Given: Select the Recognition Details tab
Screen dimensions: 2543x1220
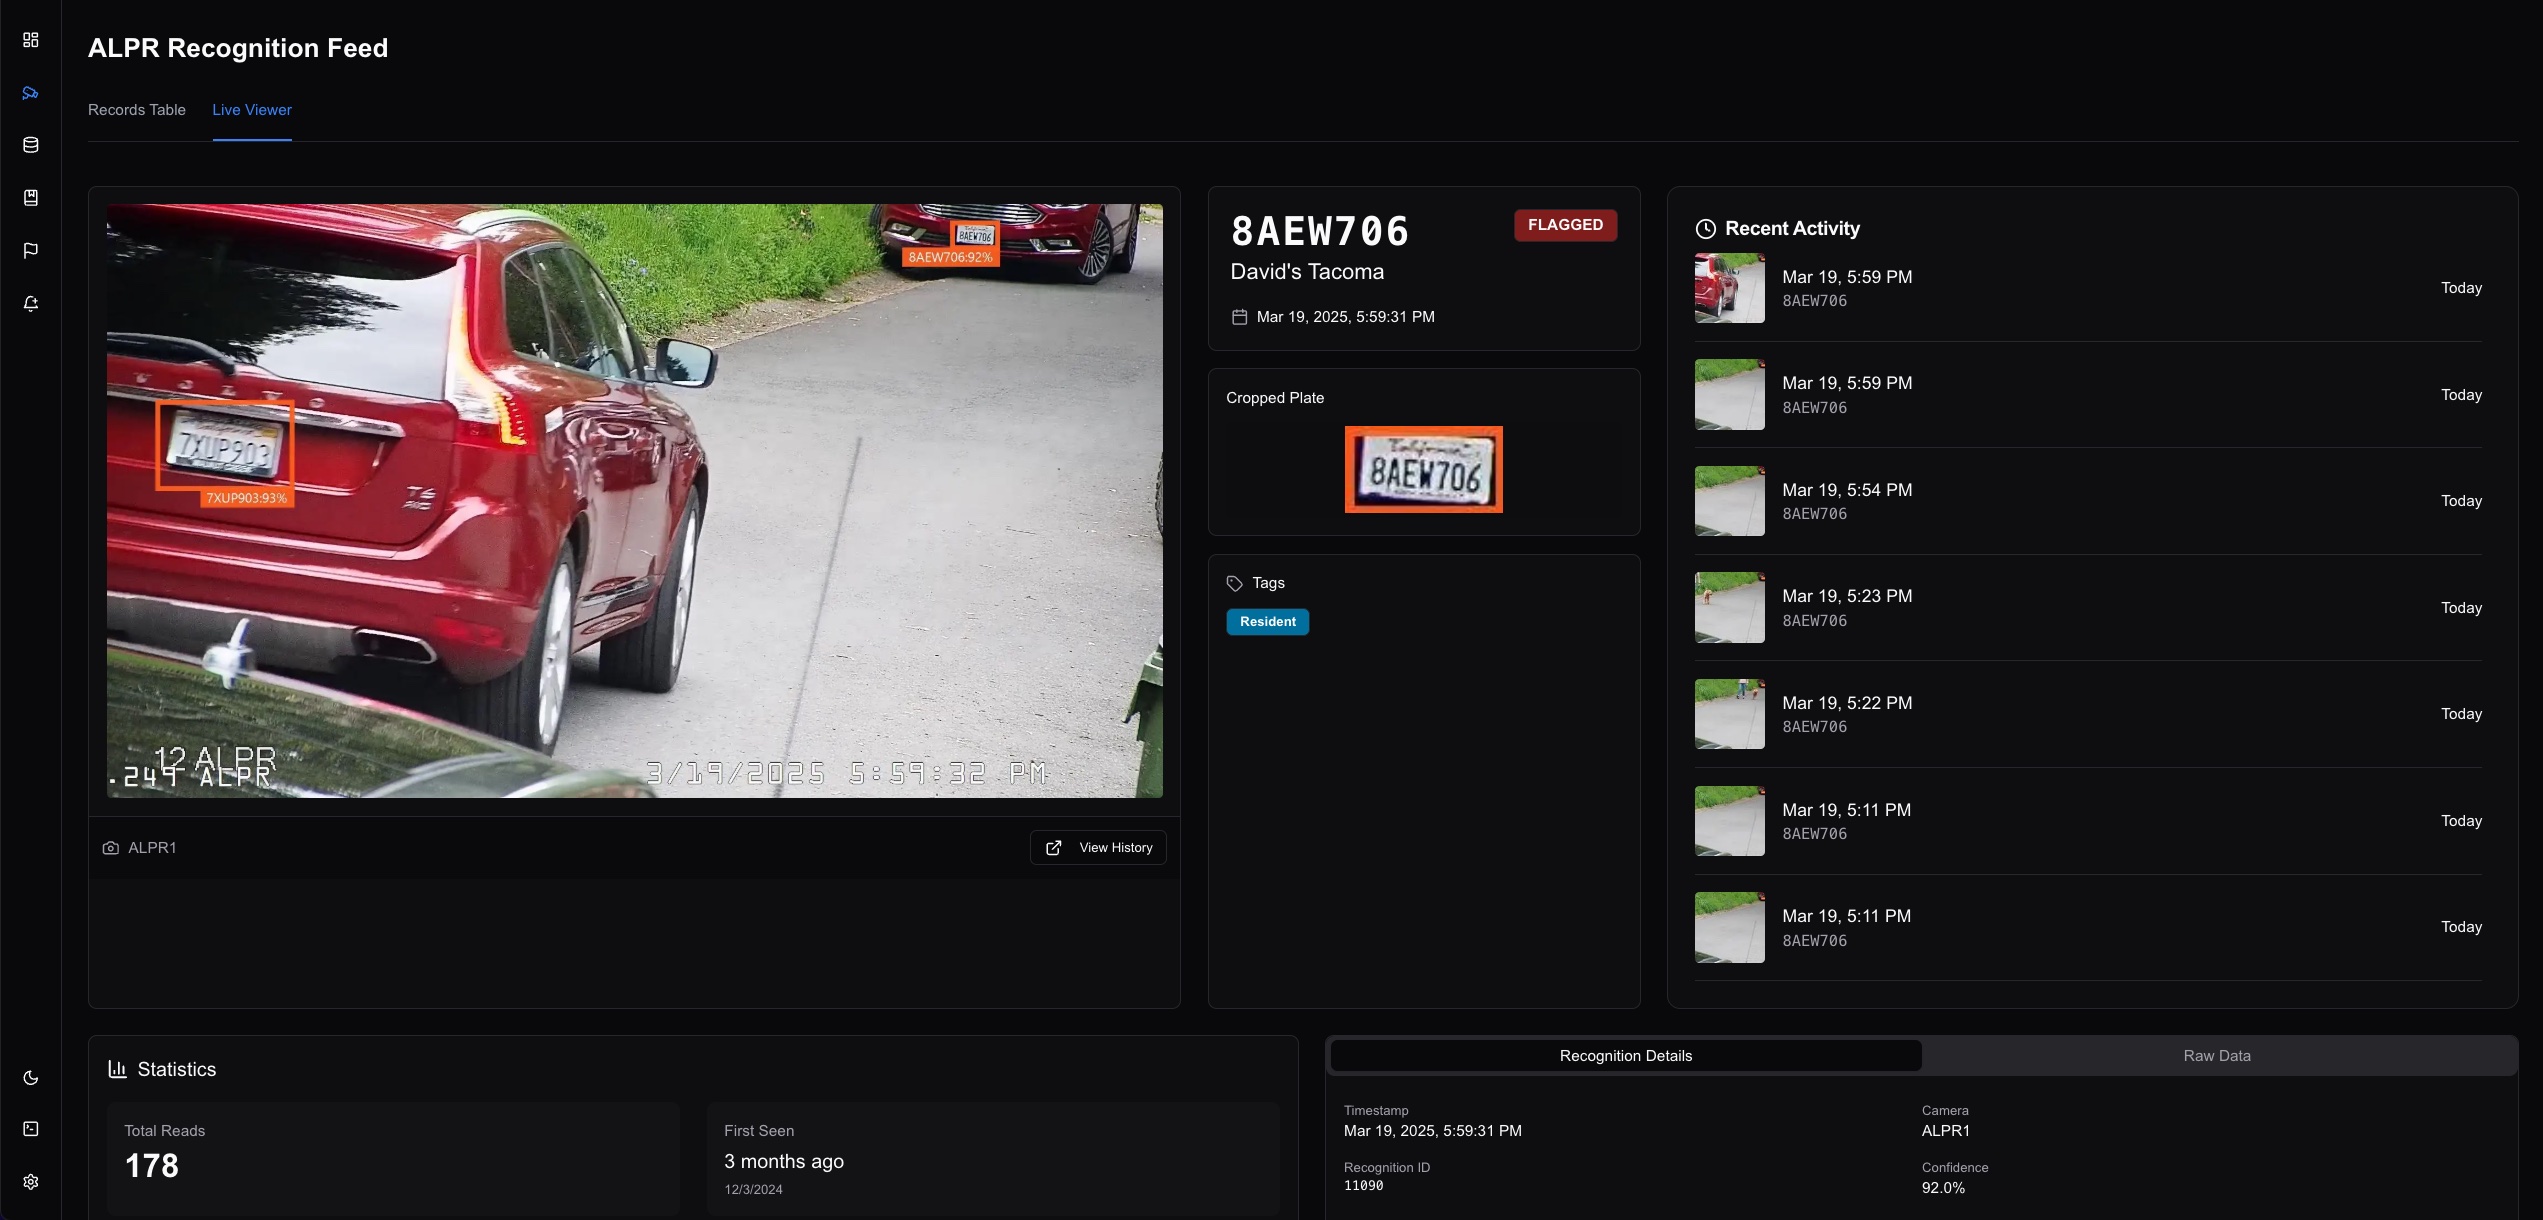Looking at the screenshot, I should coord(1625,1056).
